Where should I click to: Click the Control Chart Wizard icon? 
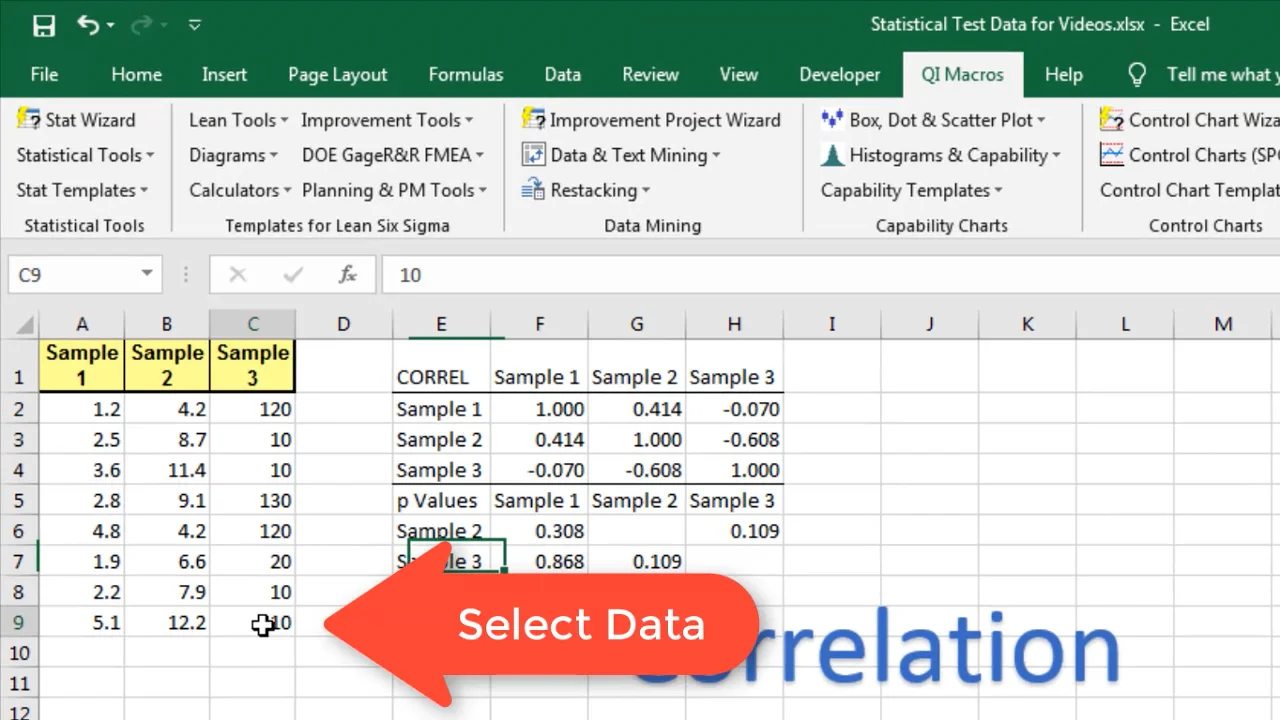point(1112,120)
